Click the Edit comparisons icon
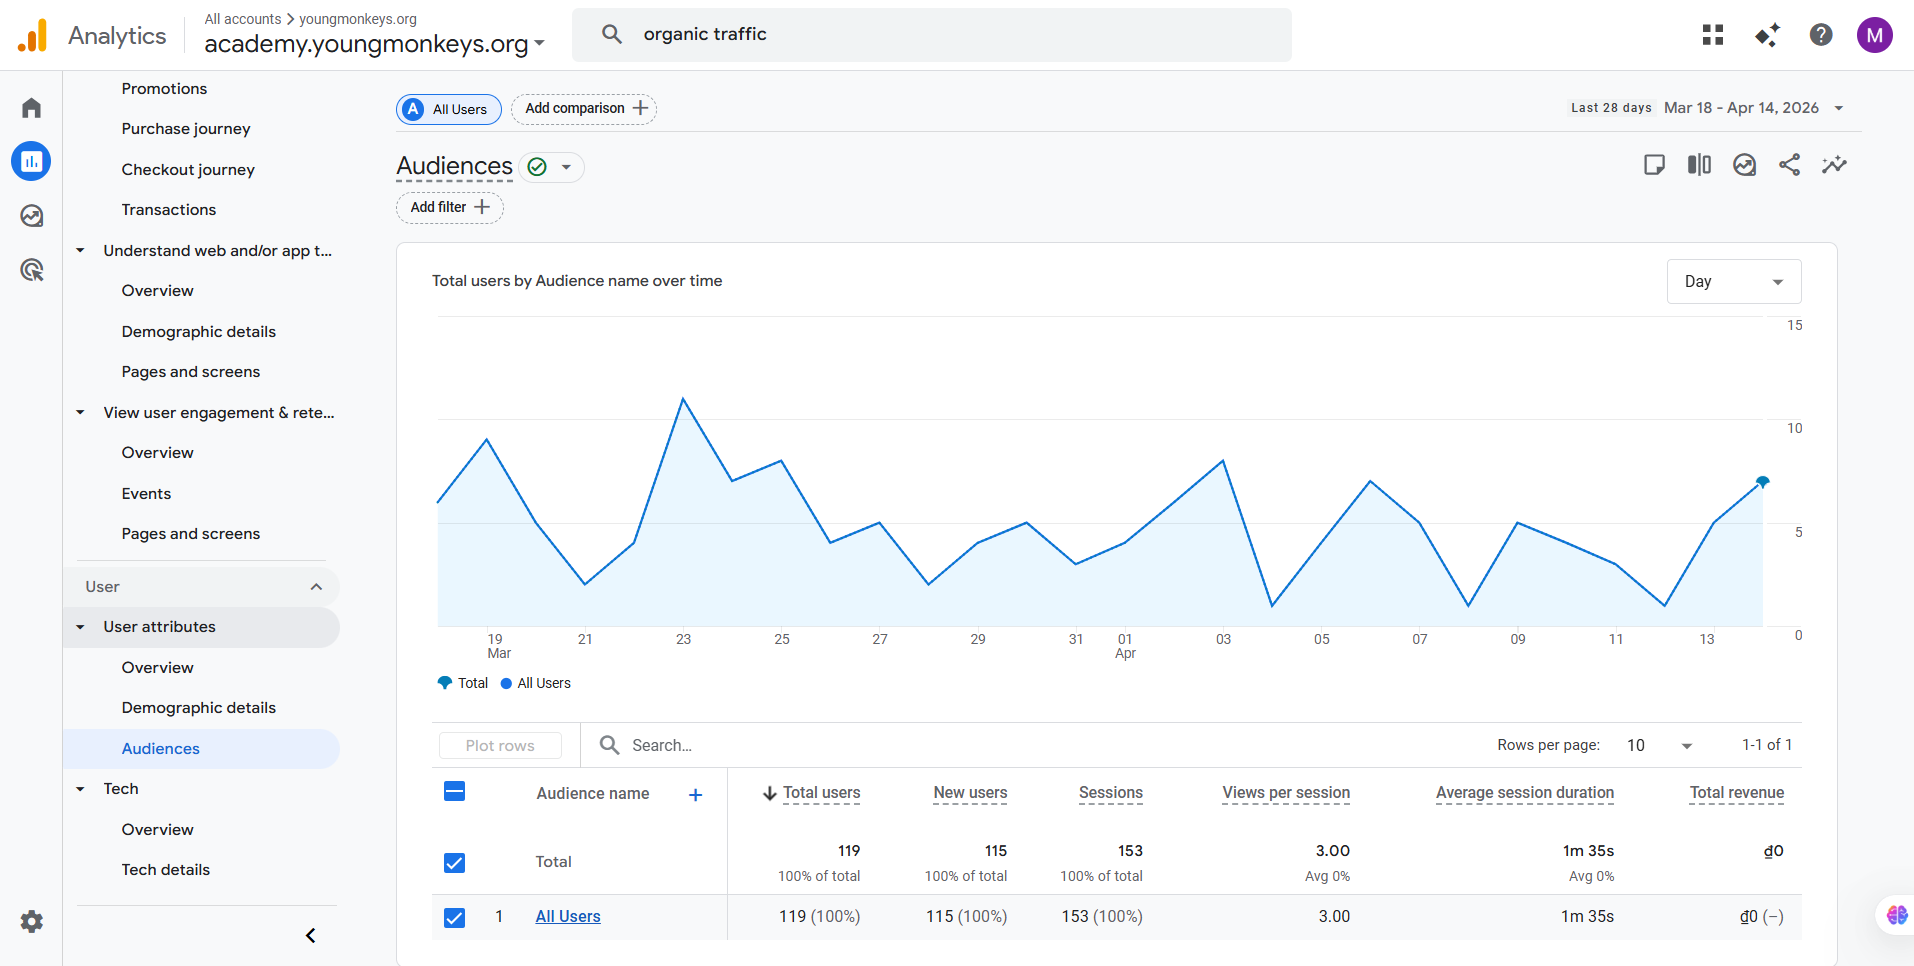Screen dimensions: 1914x966 click(1699, 165)
